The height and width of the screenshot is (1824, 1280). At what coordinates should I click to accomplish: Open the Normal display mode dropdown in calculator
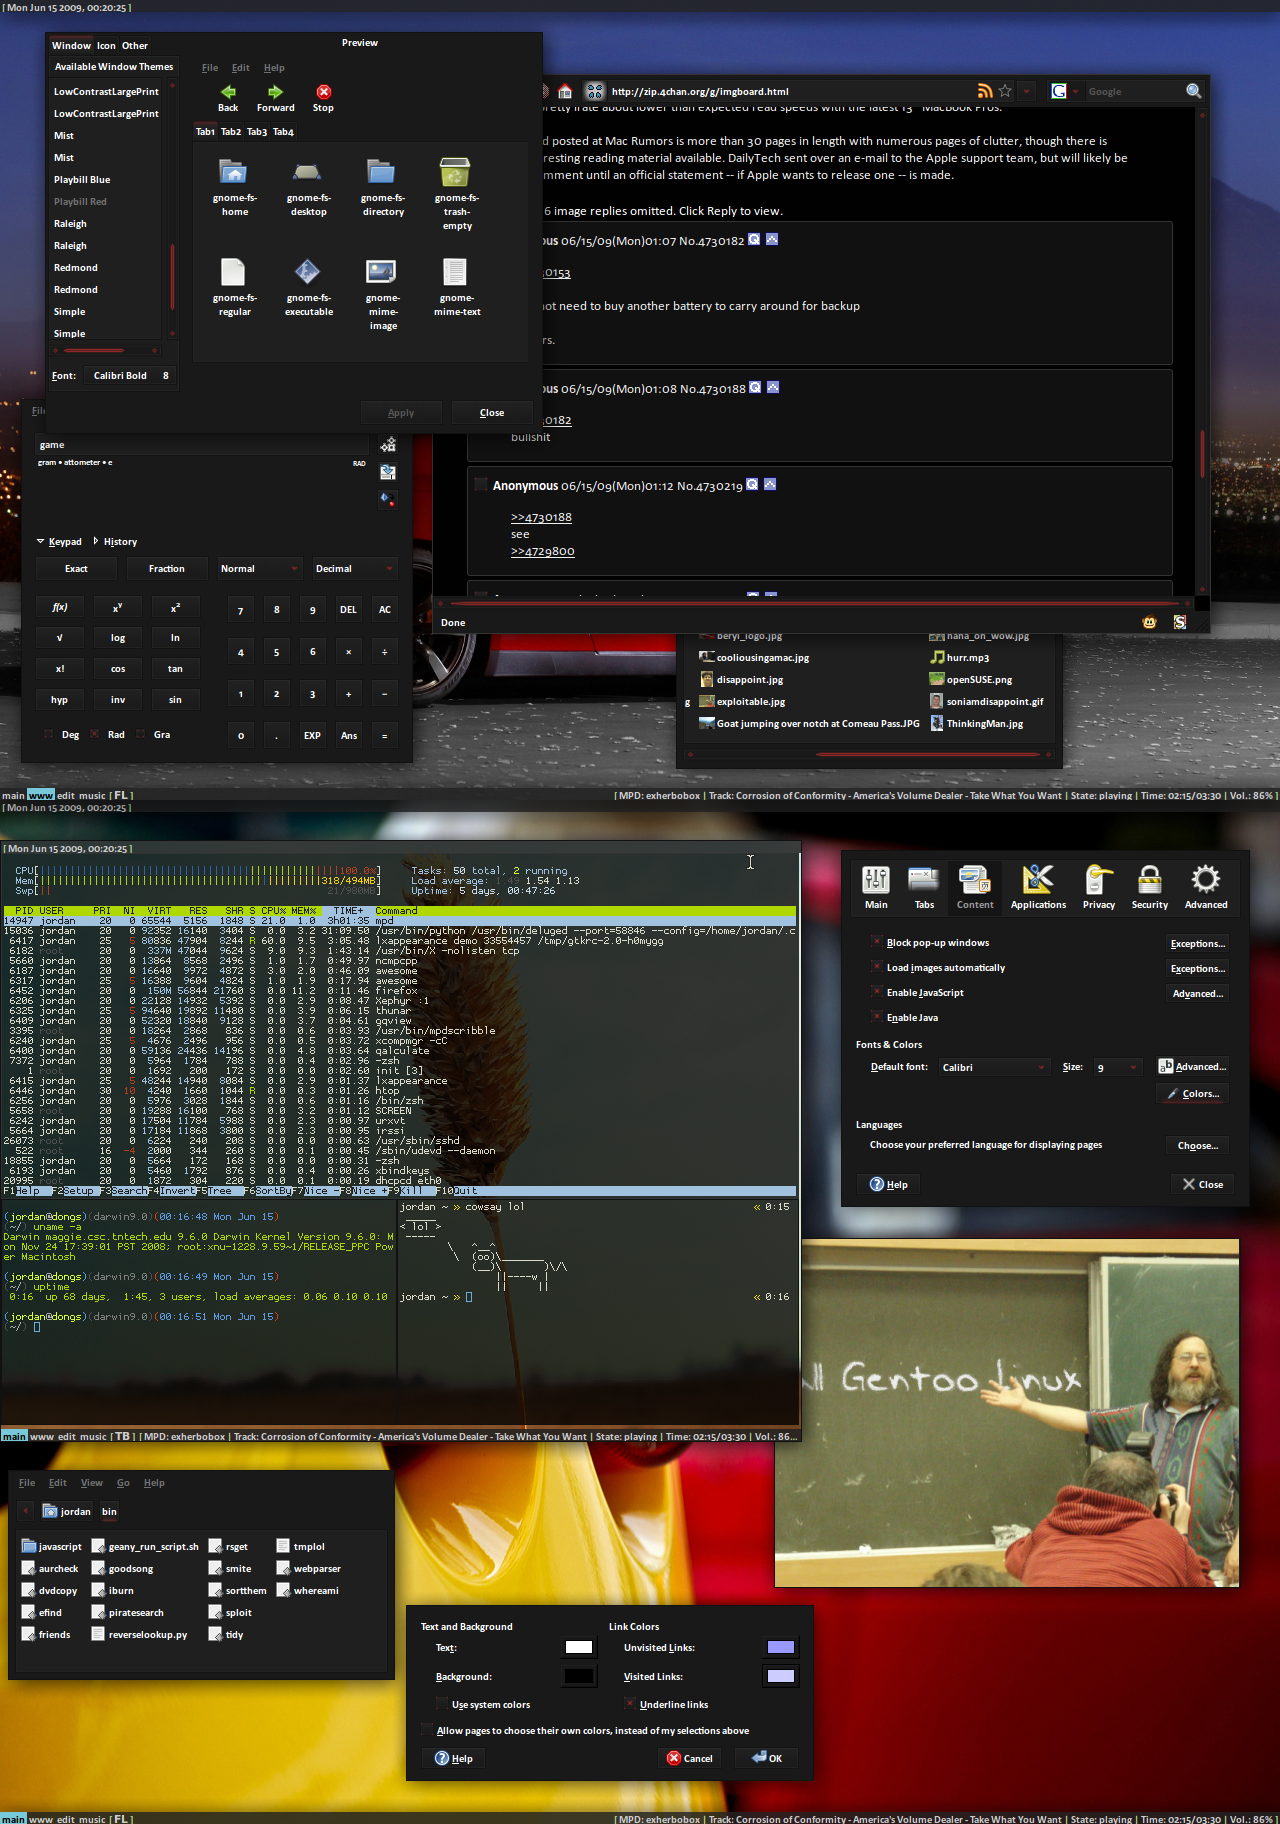[259, 568]
